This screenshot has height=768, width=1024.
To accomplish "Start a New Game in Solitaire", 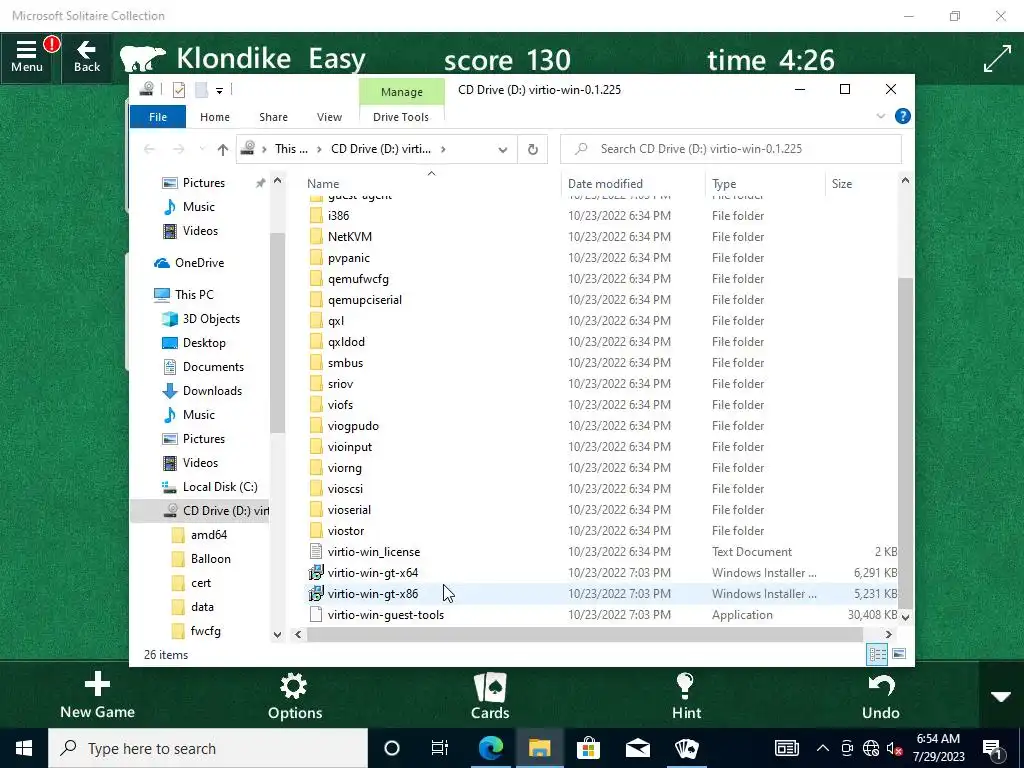I will pos(97,696).
